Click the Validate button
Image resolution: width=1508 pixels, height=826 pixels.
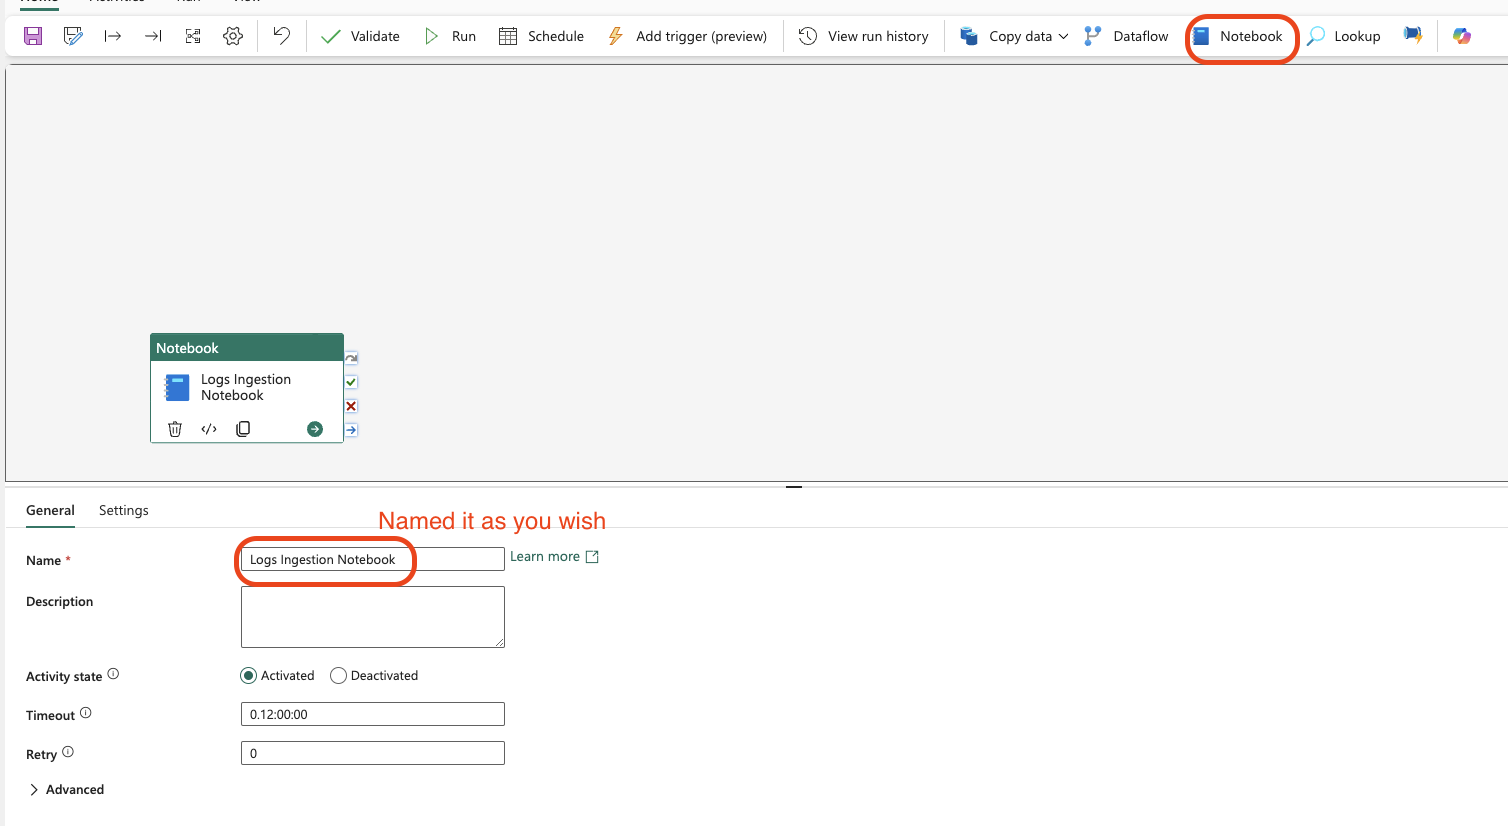pyautogui.click(x=360, y=36)
